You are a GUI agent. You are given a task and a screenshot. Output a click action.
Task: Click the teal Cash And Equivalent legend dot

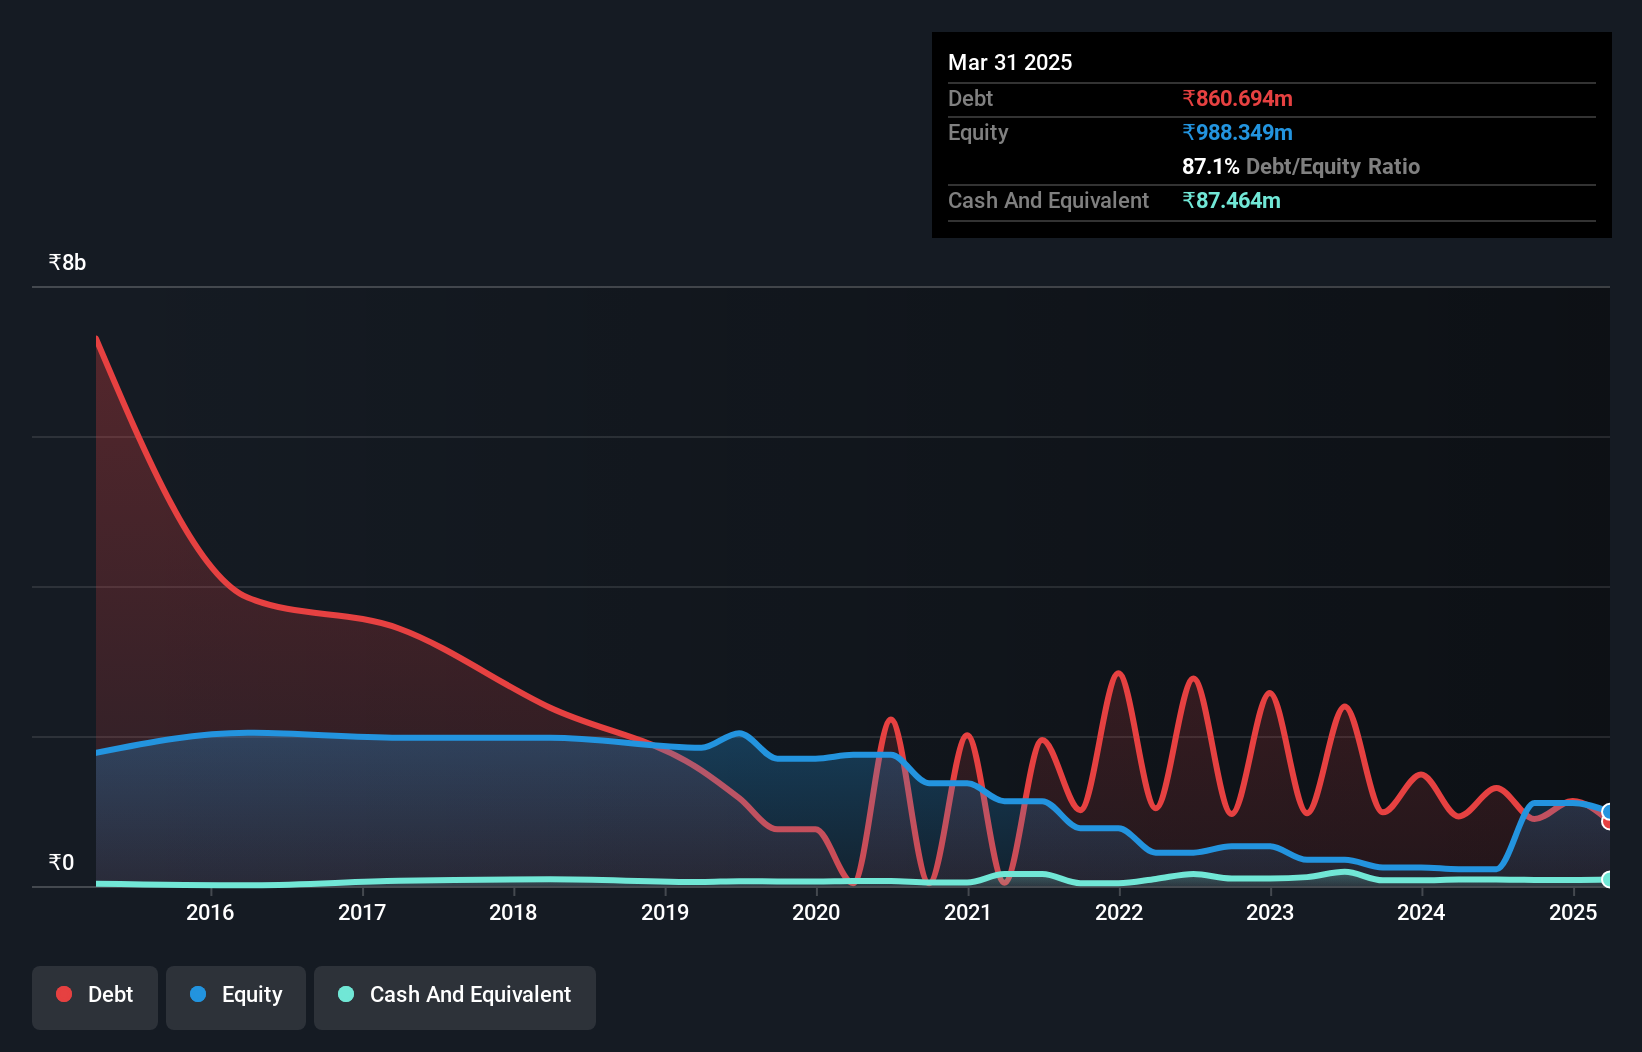pos(346,994)
